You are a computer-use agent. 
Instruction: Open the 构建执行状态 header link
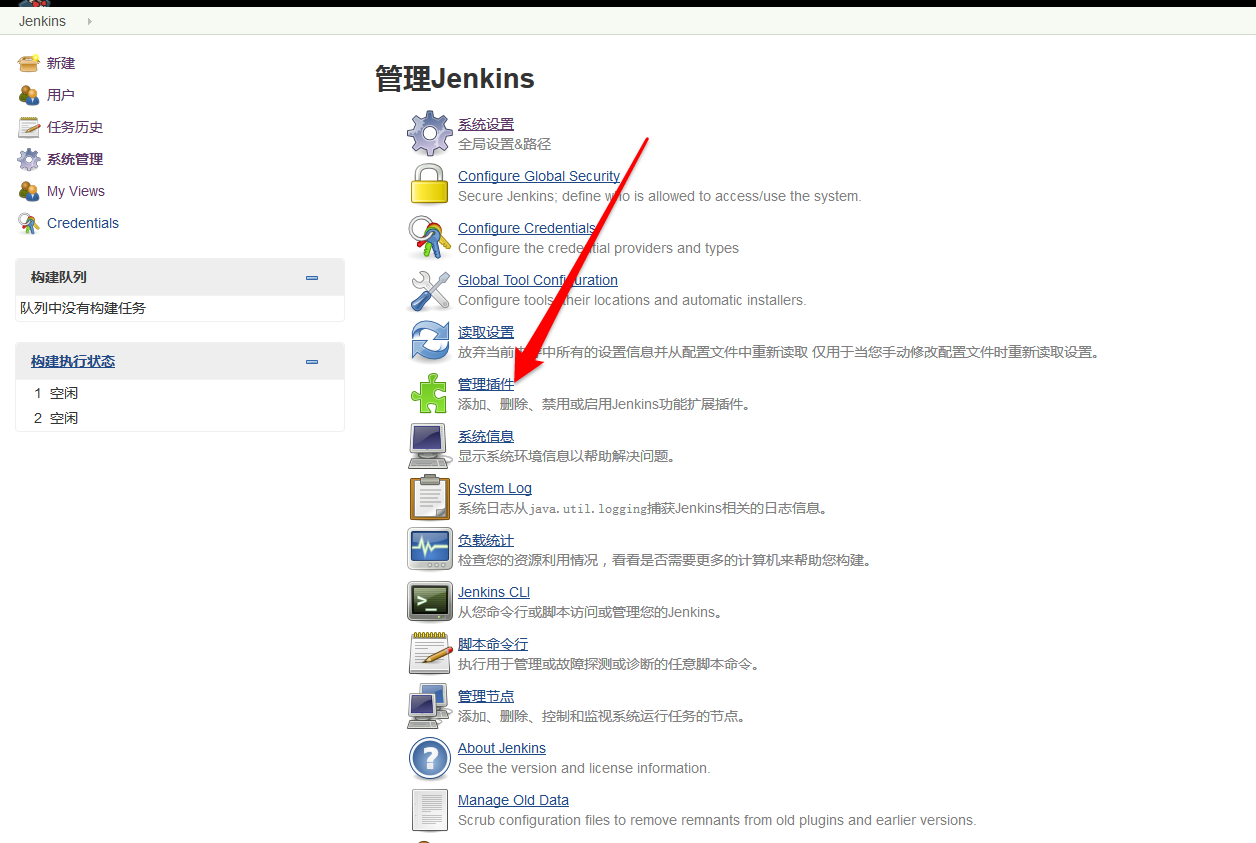(73, 361)
